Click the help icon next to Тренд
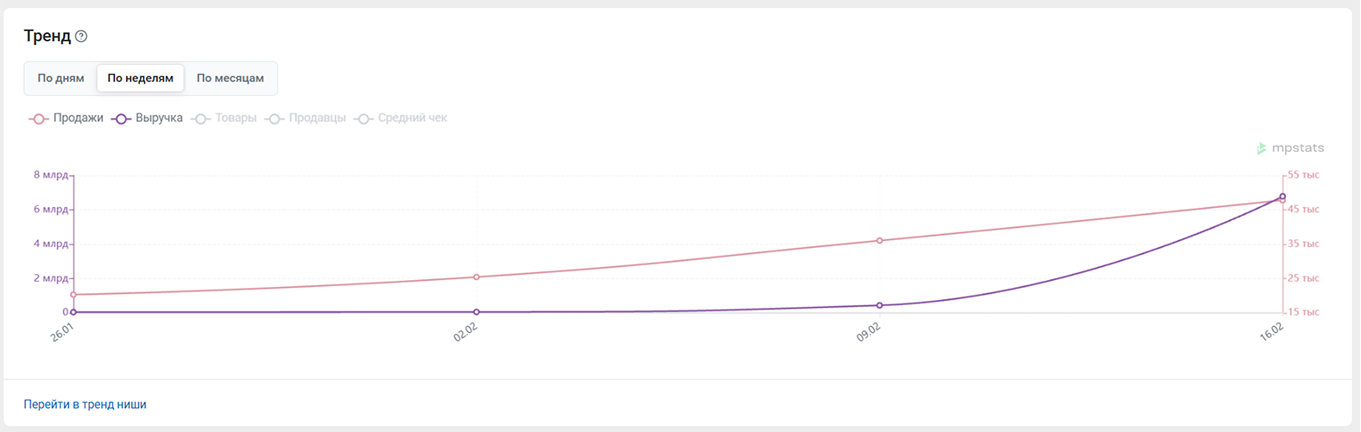 [82, 37]
